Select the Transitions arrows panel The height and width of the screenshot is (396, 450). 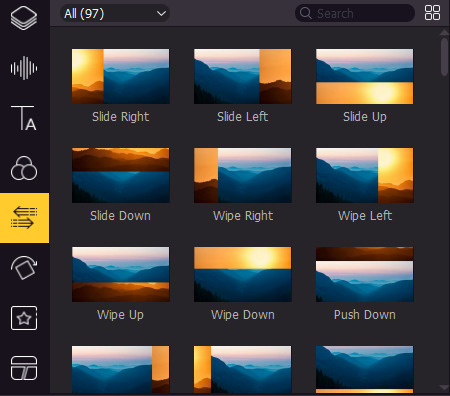point(24,218)
